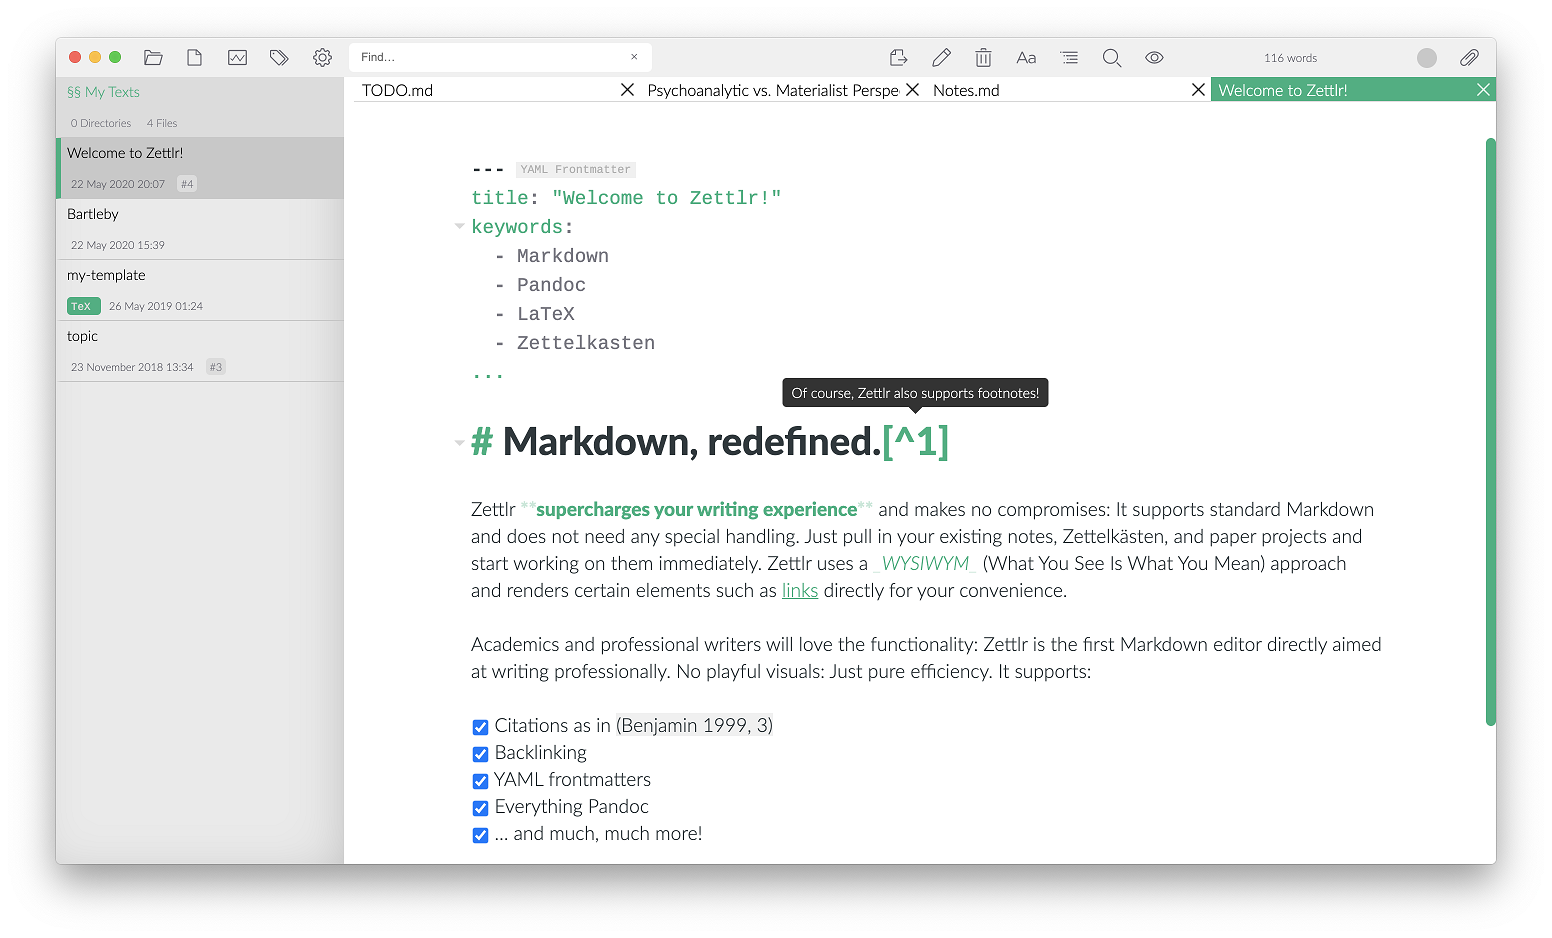The width and height of the screenshot is (1552, 938).
Task: Click the 116 words counter
Action: coord(1290,58)
